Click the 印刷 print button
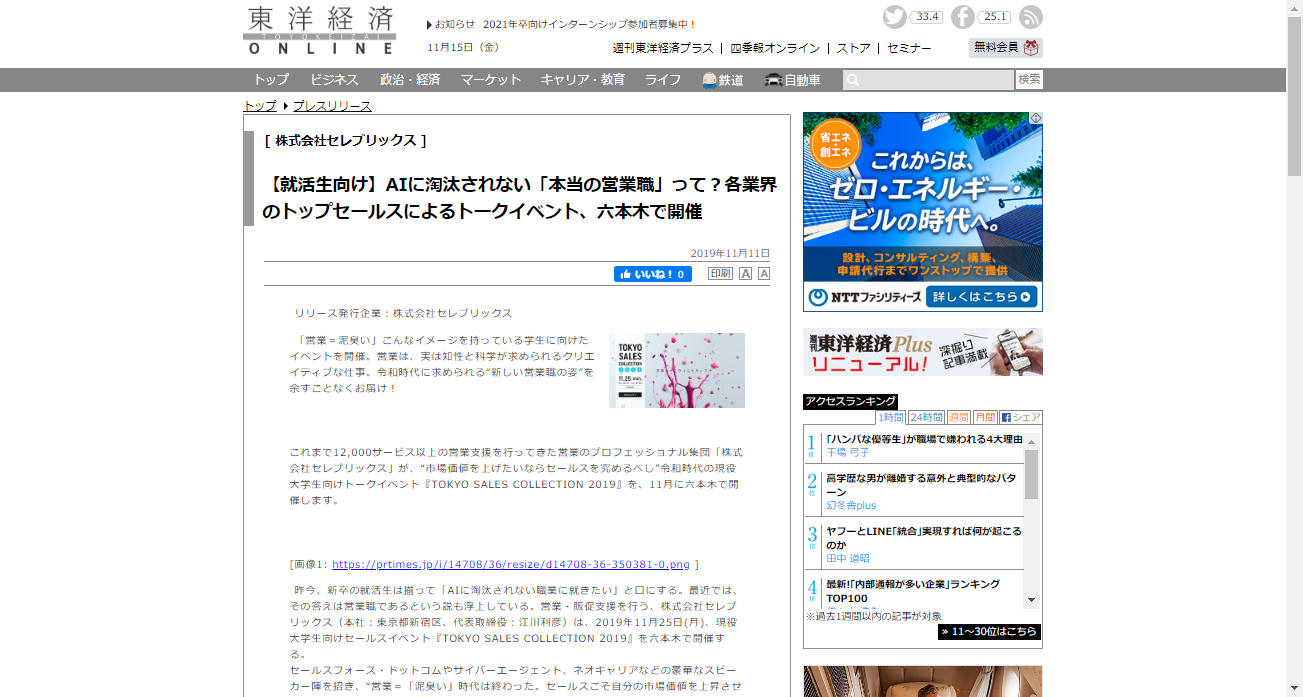The height and width of the screenshot is (697, 1303). click(720, 274)
